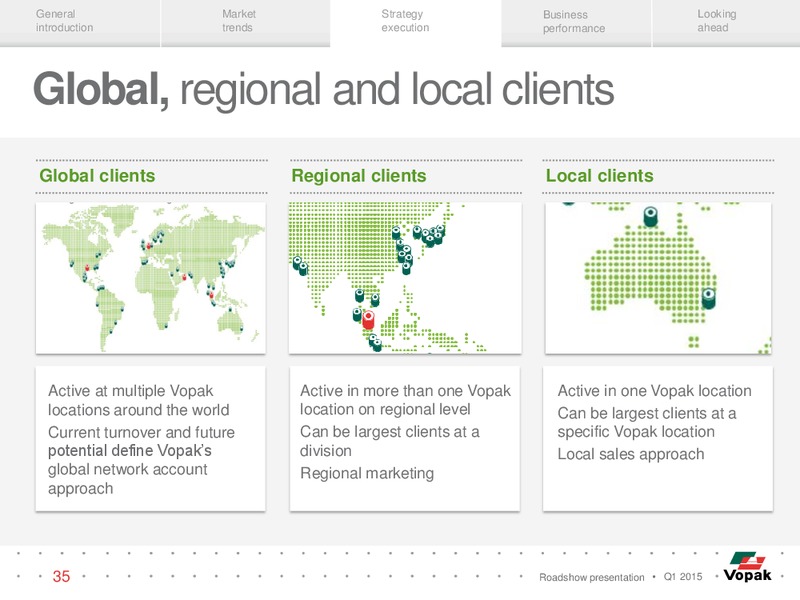The width and height of the screenshot is (800, 600).
Task: Go to the Business performance tab
Action: click(x=576, y=22)
